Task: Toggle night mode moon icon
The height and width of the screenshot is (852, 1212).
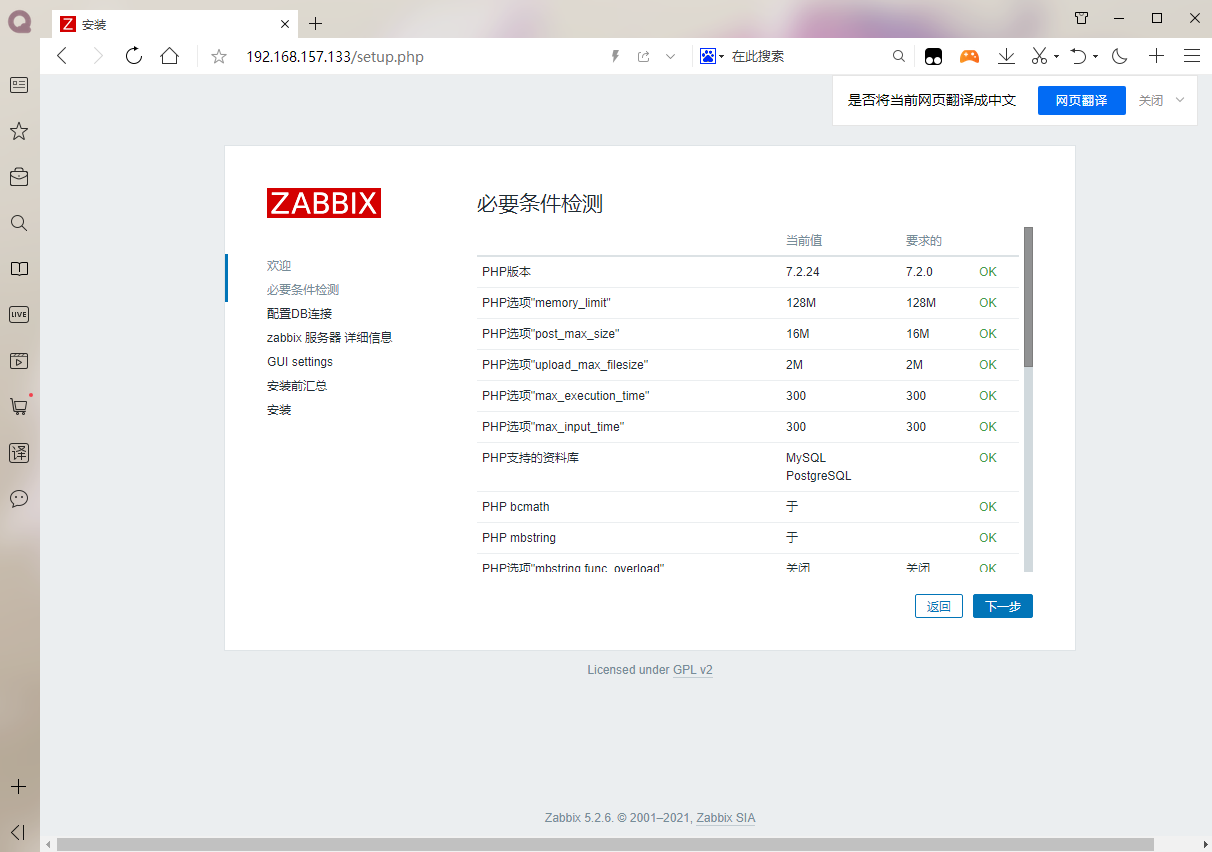Action: (1120, 57)
